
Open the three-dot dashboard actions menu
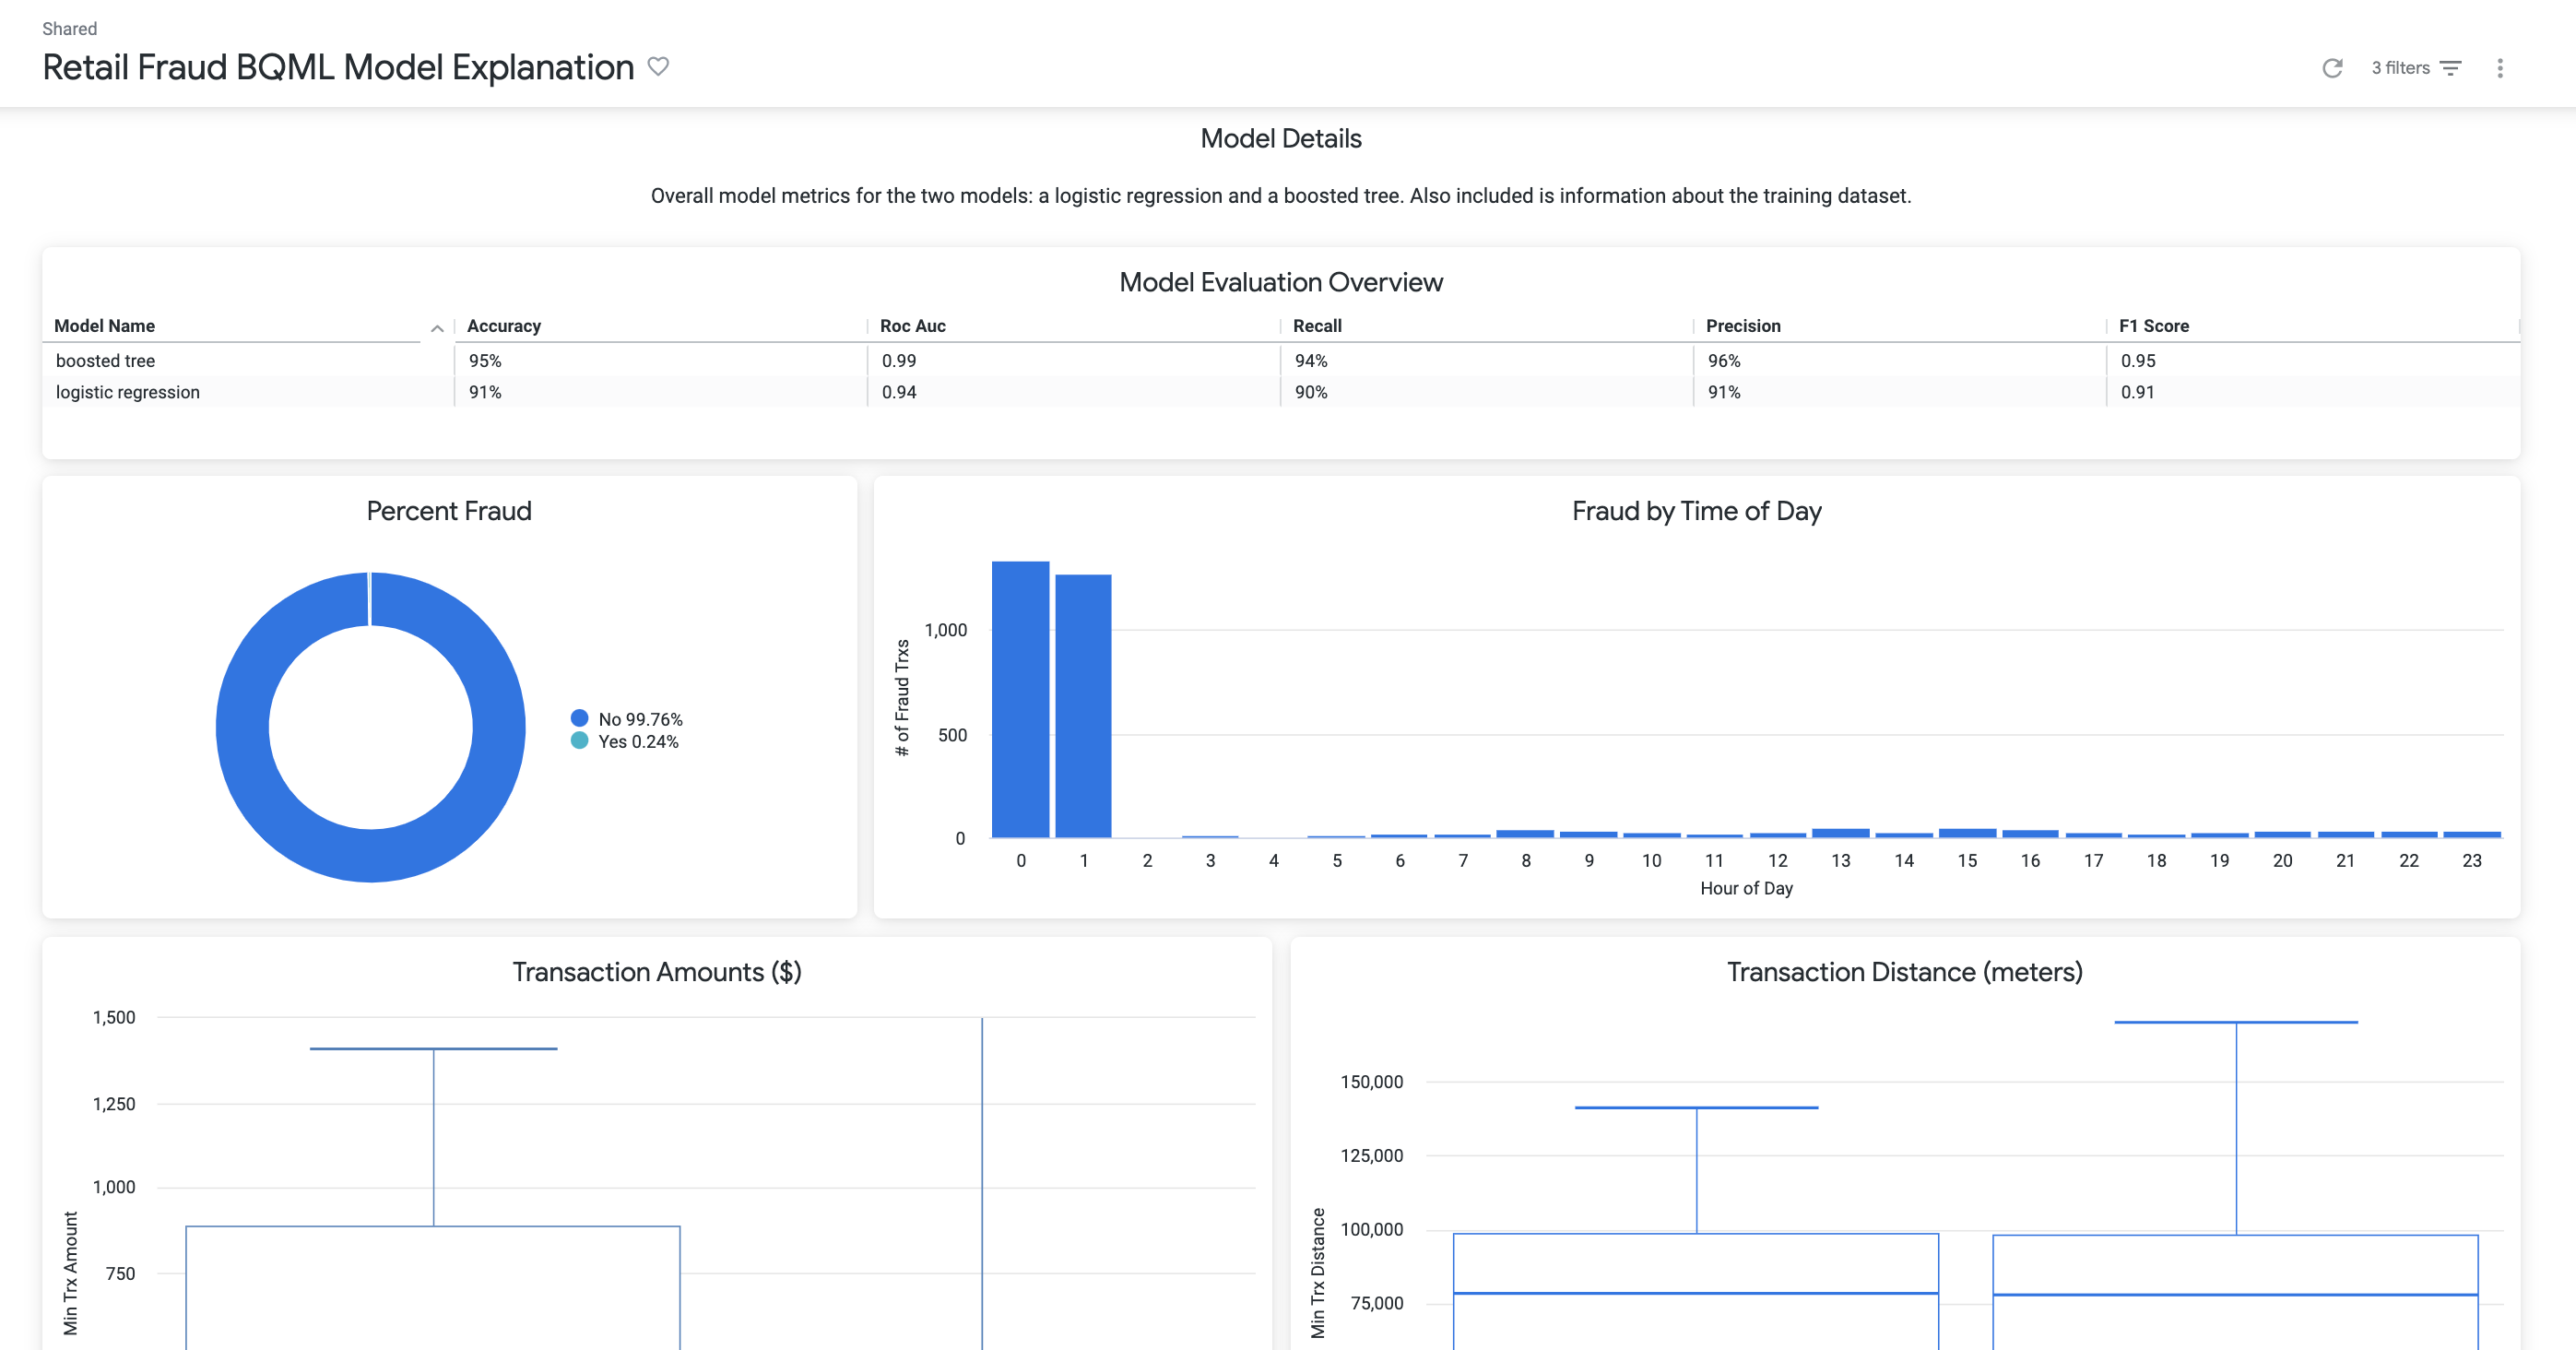pos(2499,68)
